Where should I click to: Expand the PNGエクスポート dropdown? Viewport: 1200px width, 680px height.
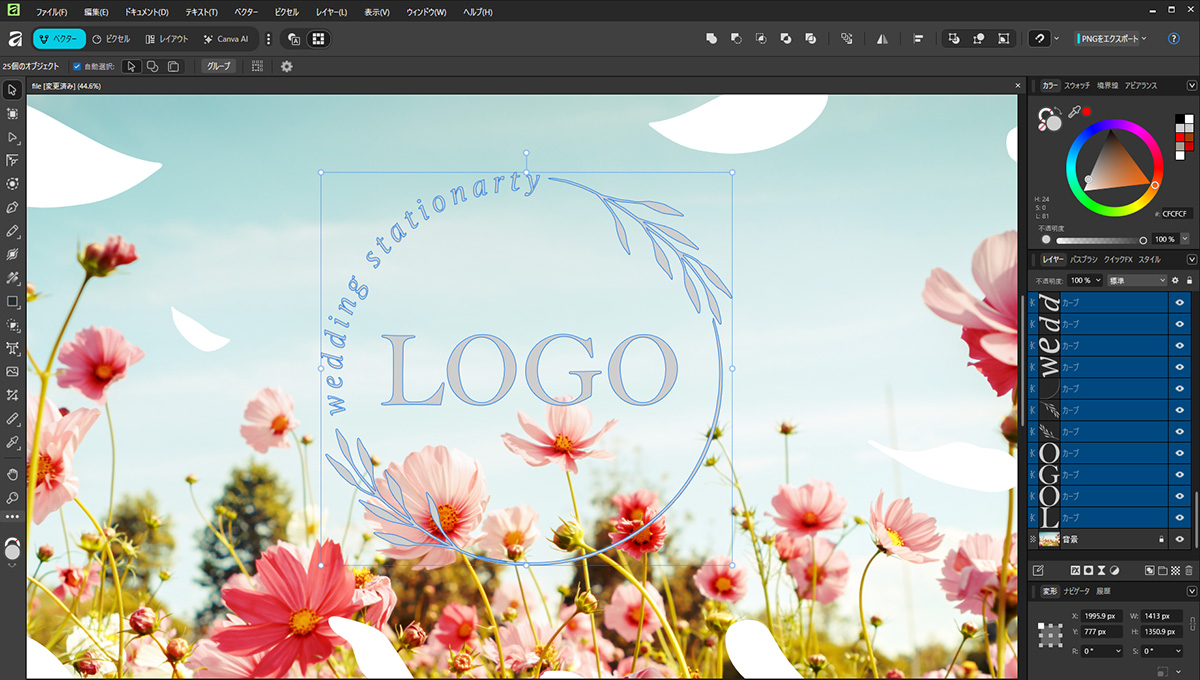[x=1144, y=39]
